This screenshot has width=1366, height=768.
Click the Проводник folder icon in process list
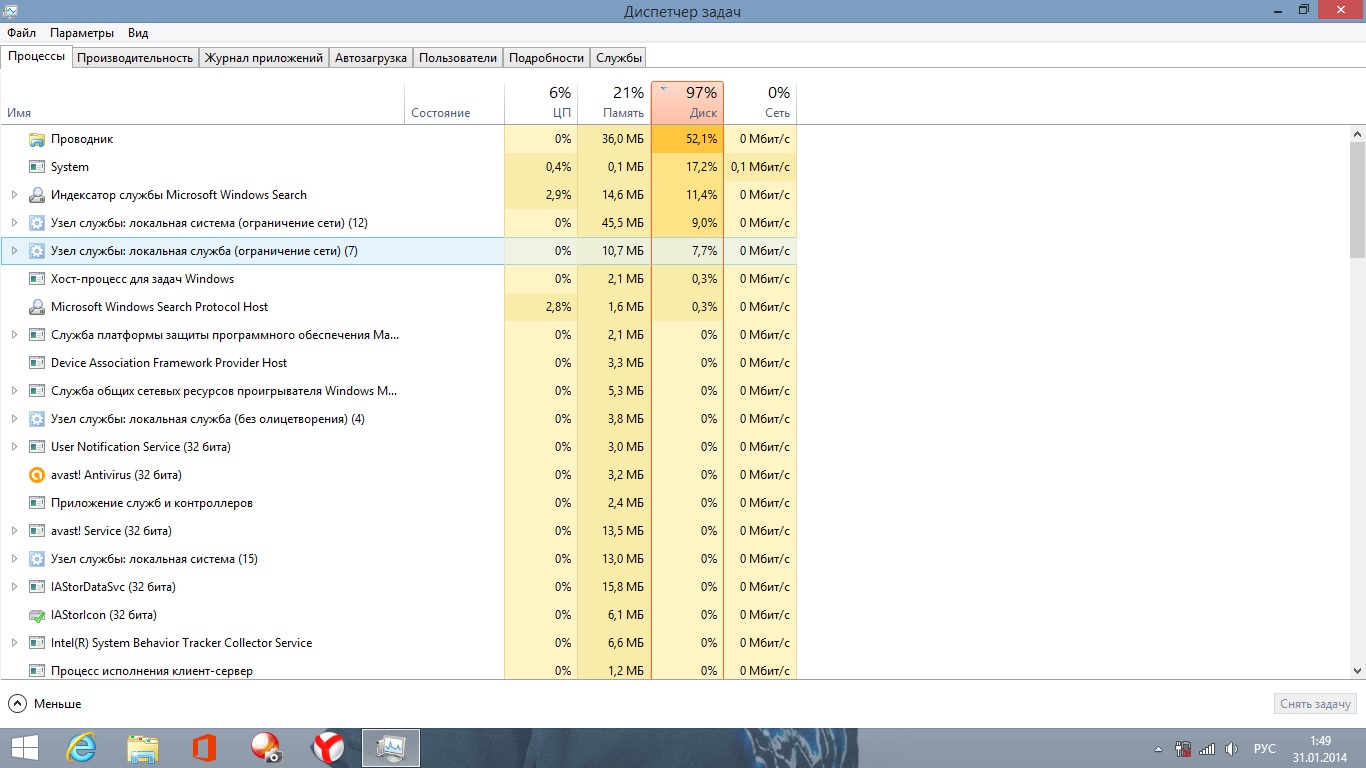click(37, 139)
